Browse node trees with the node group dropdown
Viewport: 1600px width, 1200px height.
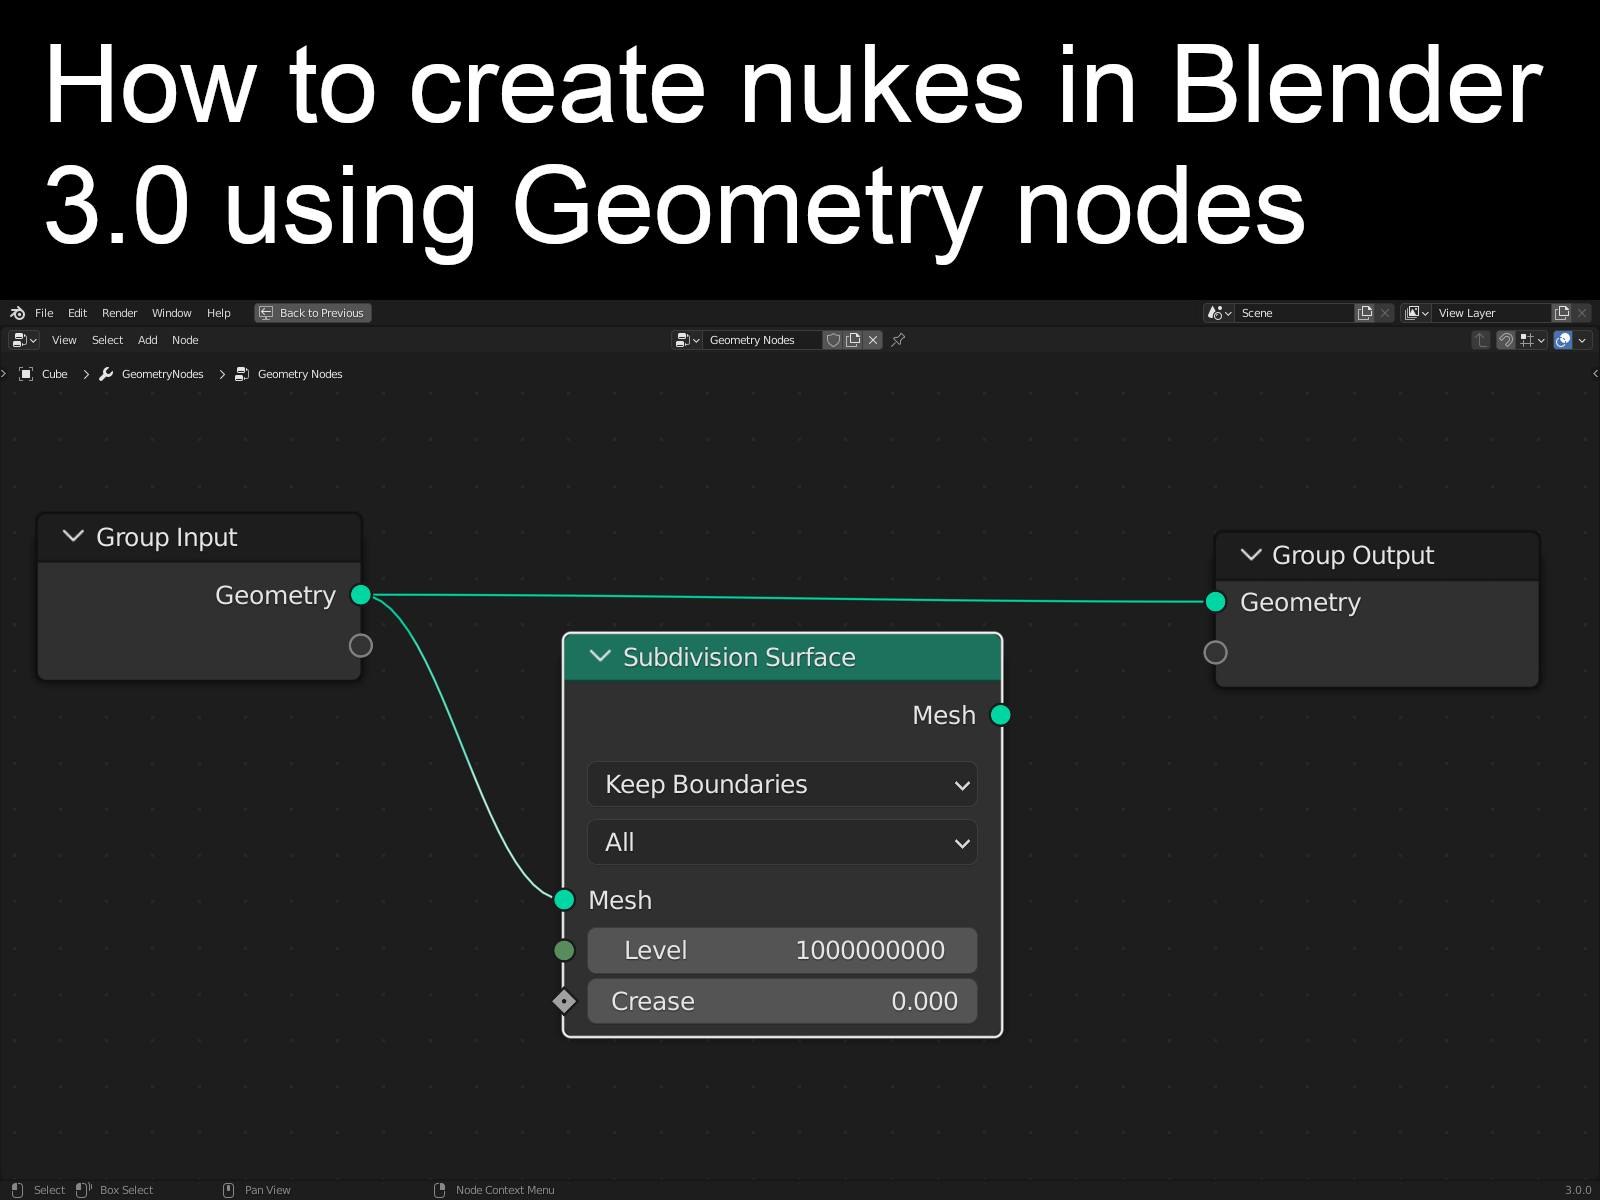pos(687,340)
